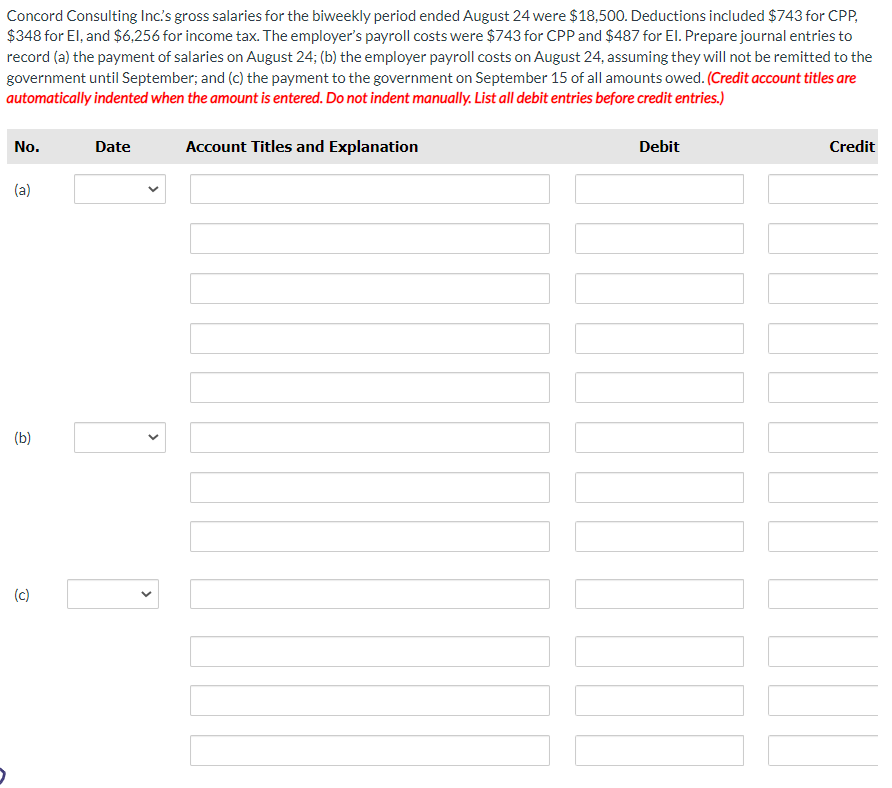Click the 'Account Titles and Explanation' column header
This screenshot has width=892, height=788.
coord(302,147)
